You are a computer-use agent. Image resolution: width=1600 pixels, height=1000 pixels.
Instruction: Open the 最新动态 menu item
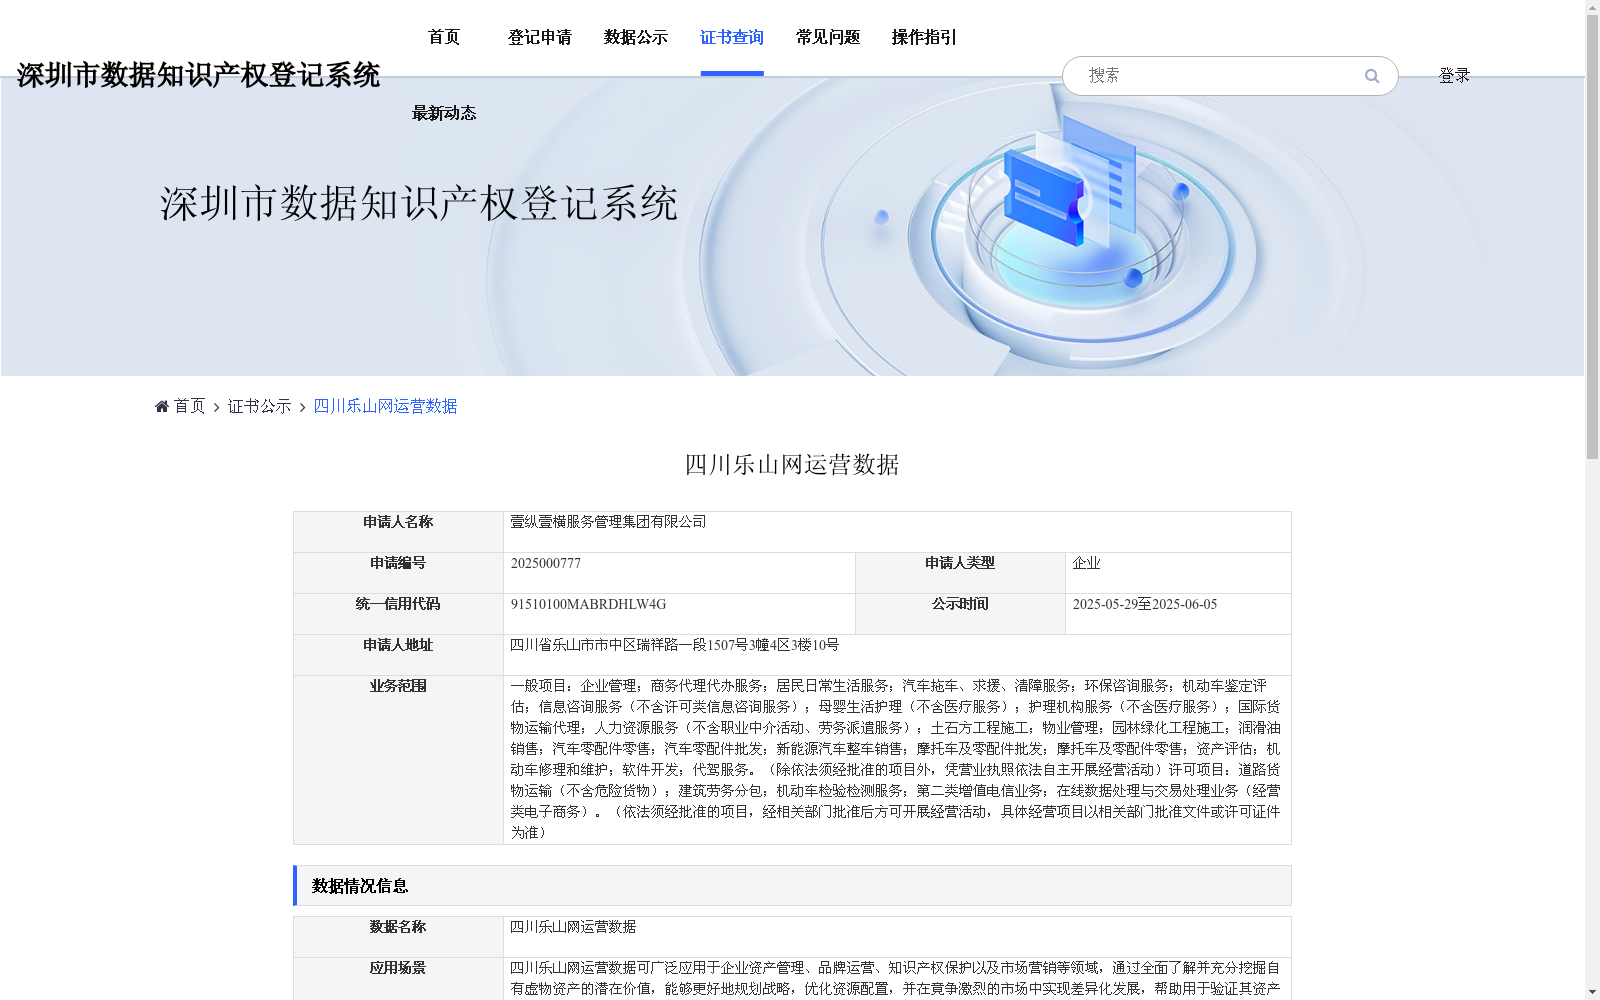tap(444, 113)
